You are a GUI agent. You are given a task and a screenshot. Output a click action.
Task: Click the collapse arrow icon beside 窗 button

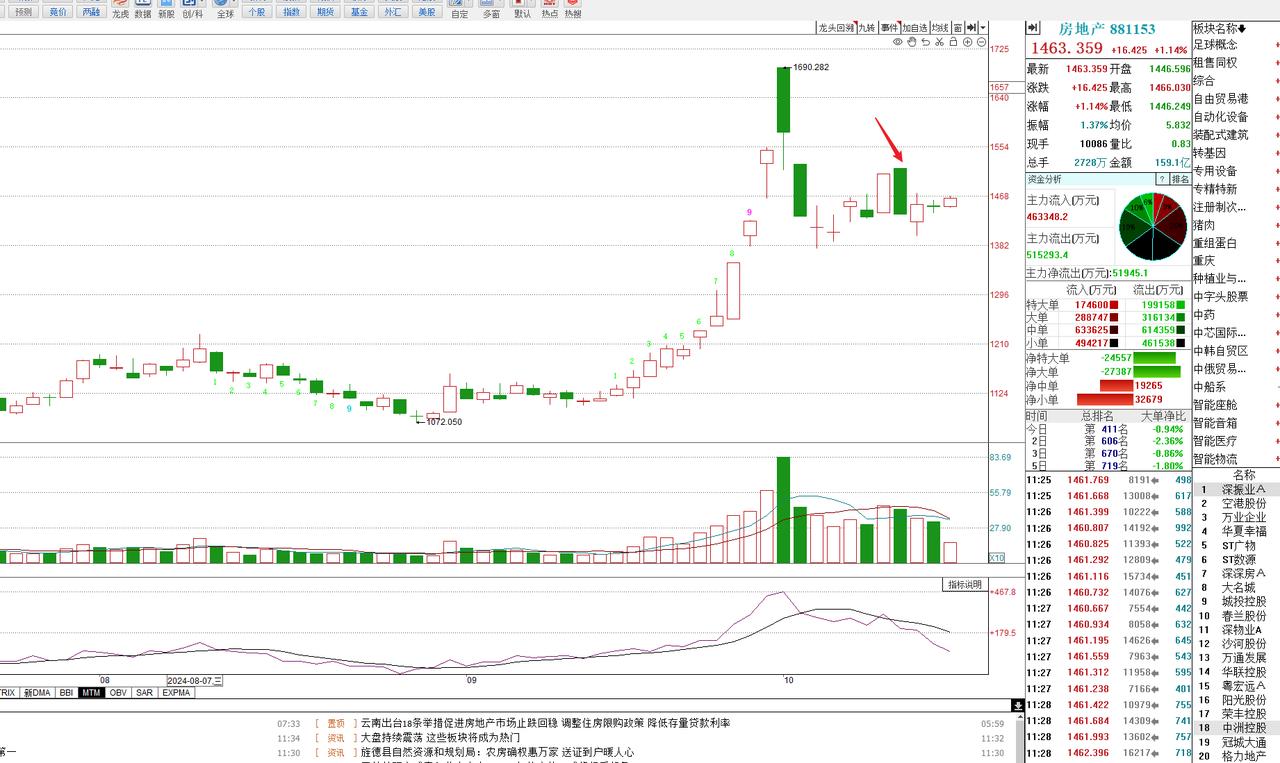pos(971,28)
